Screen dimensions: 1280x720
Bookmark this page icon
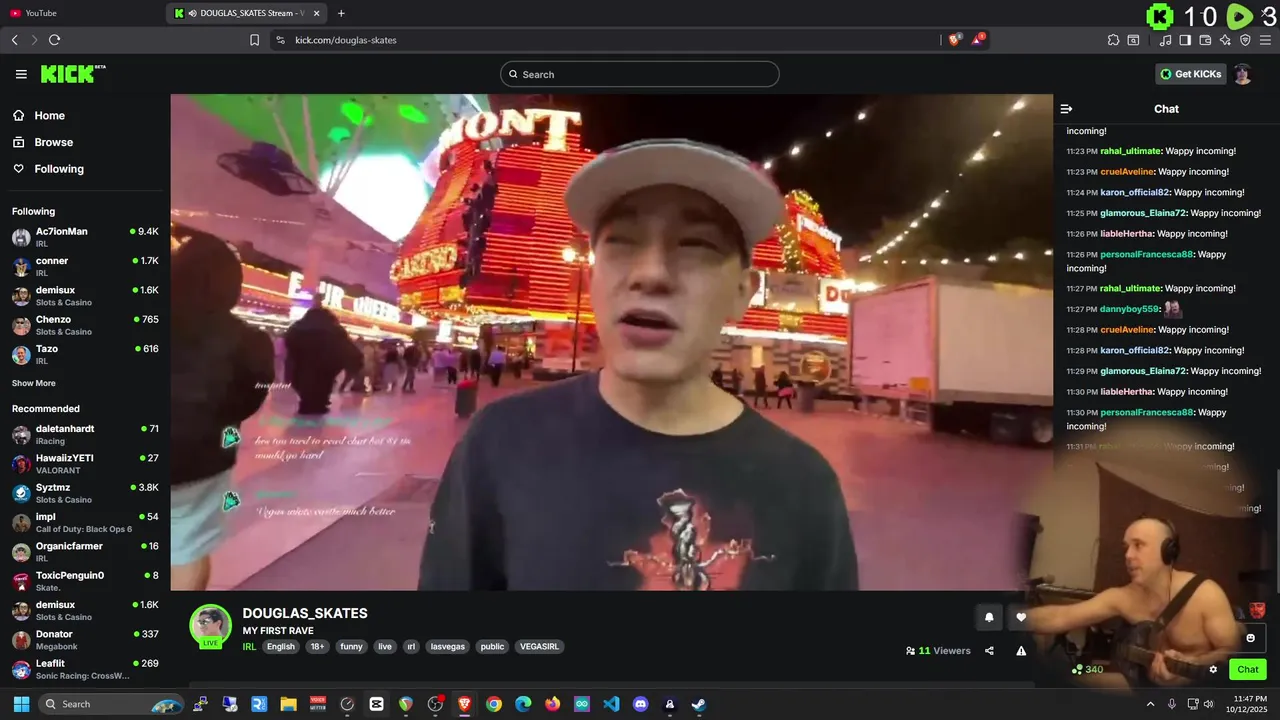[254, 40]
